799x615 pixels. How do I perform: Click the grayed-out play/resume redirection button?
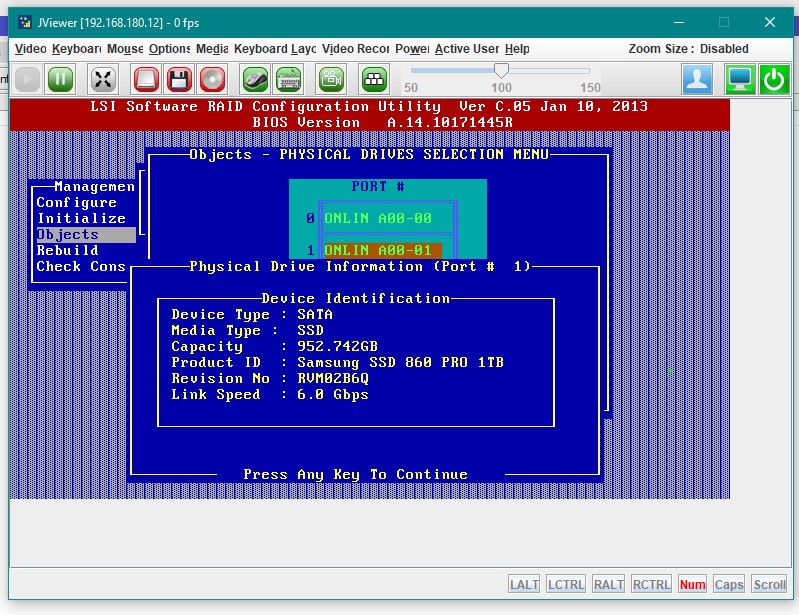[x=28, y=79]
